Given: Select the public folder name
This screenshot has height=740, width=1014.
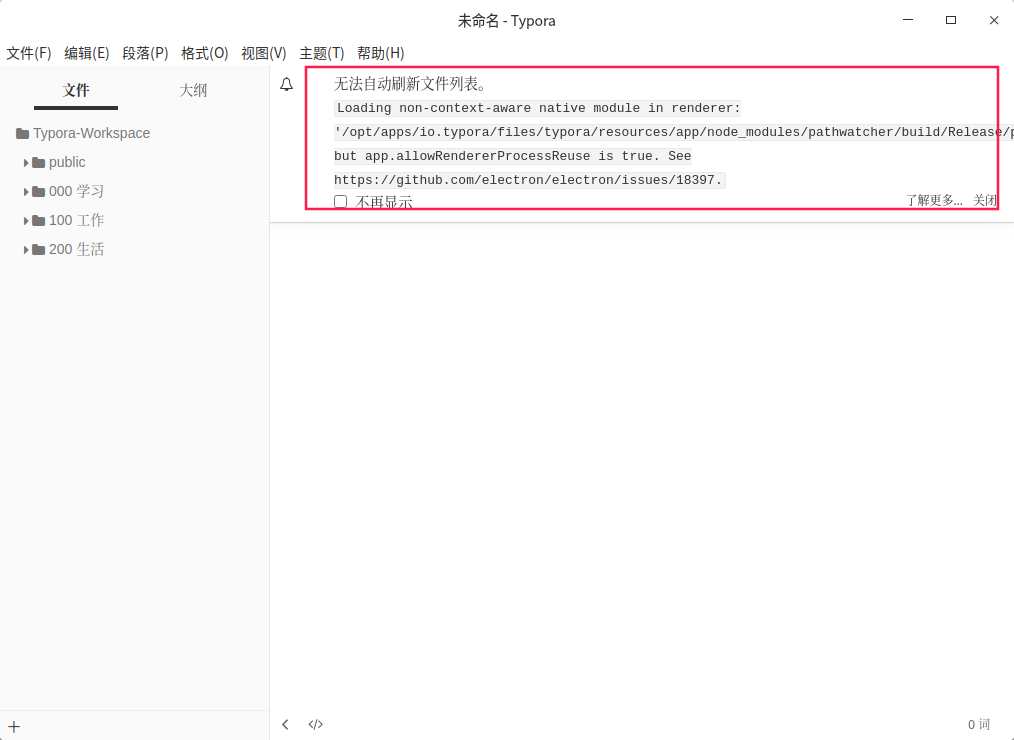Looking at the screenshot, I should [67, 162].
